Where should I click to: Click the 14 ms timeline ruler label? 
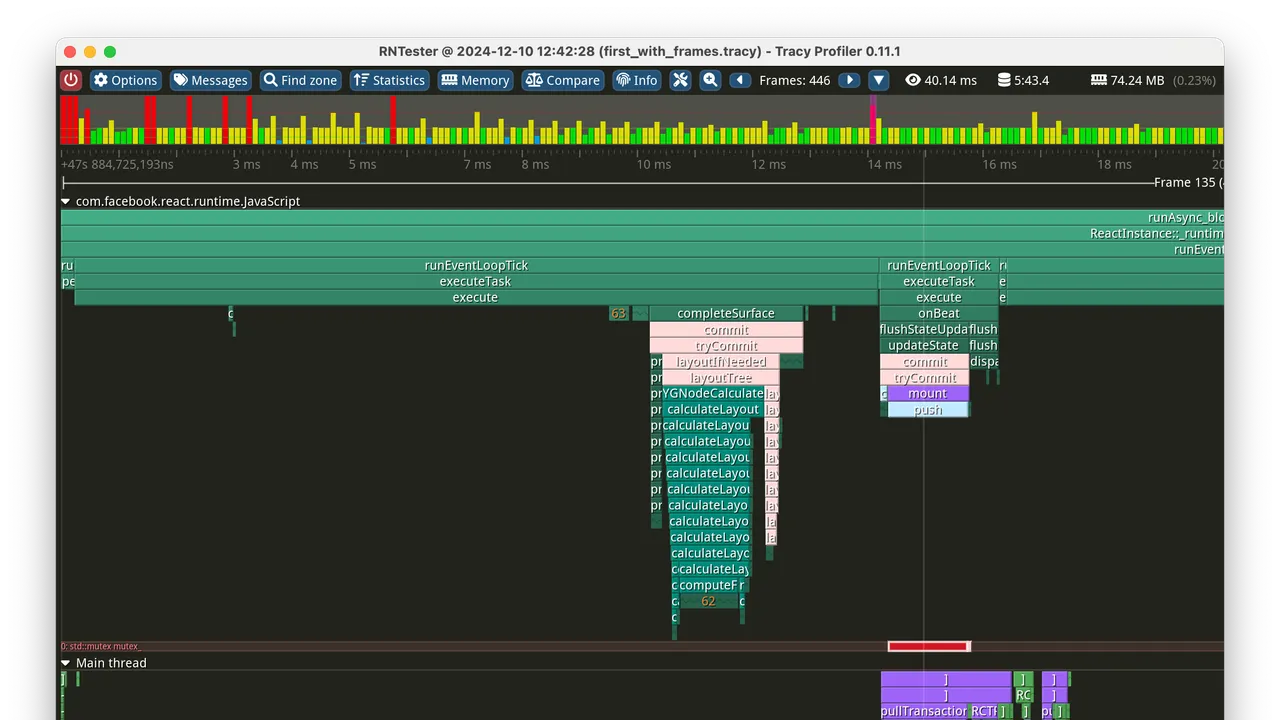click(884, 164)
